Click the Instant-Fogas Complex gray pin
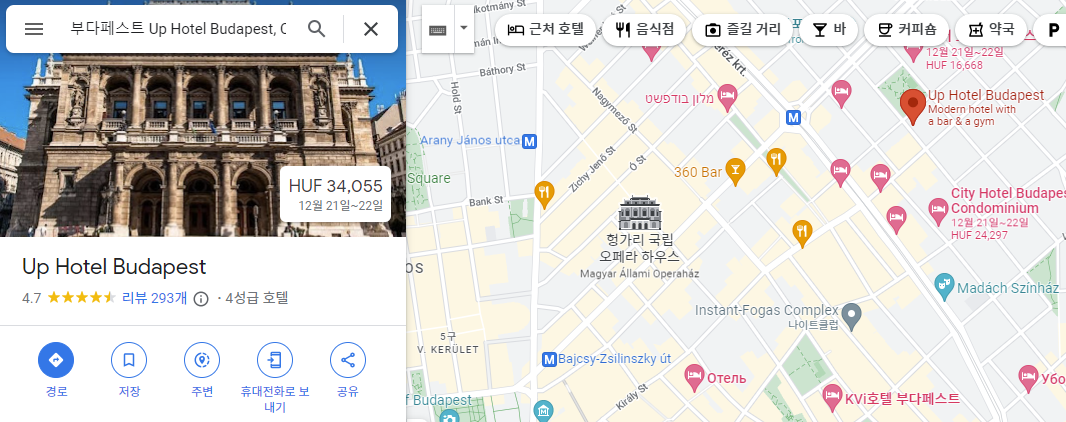This screenshot has width=1066, height=422. 852,317
